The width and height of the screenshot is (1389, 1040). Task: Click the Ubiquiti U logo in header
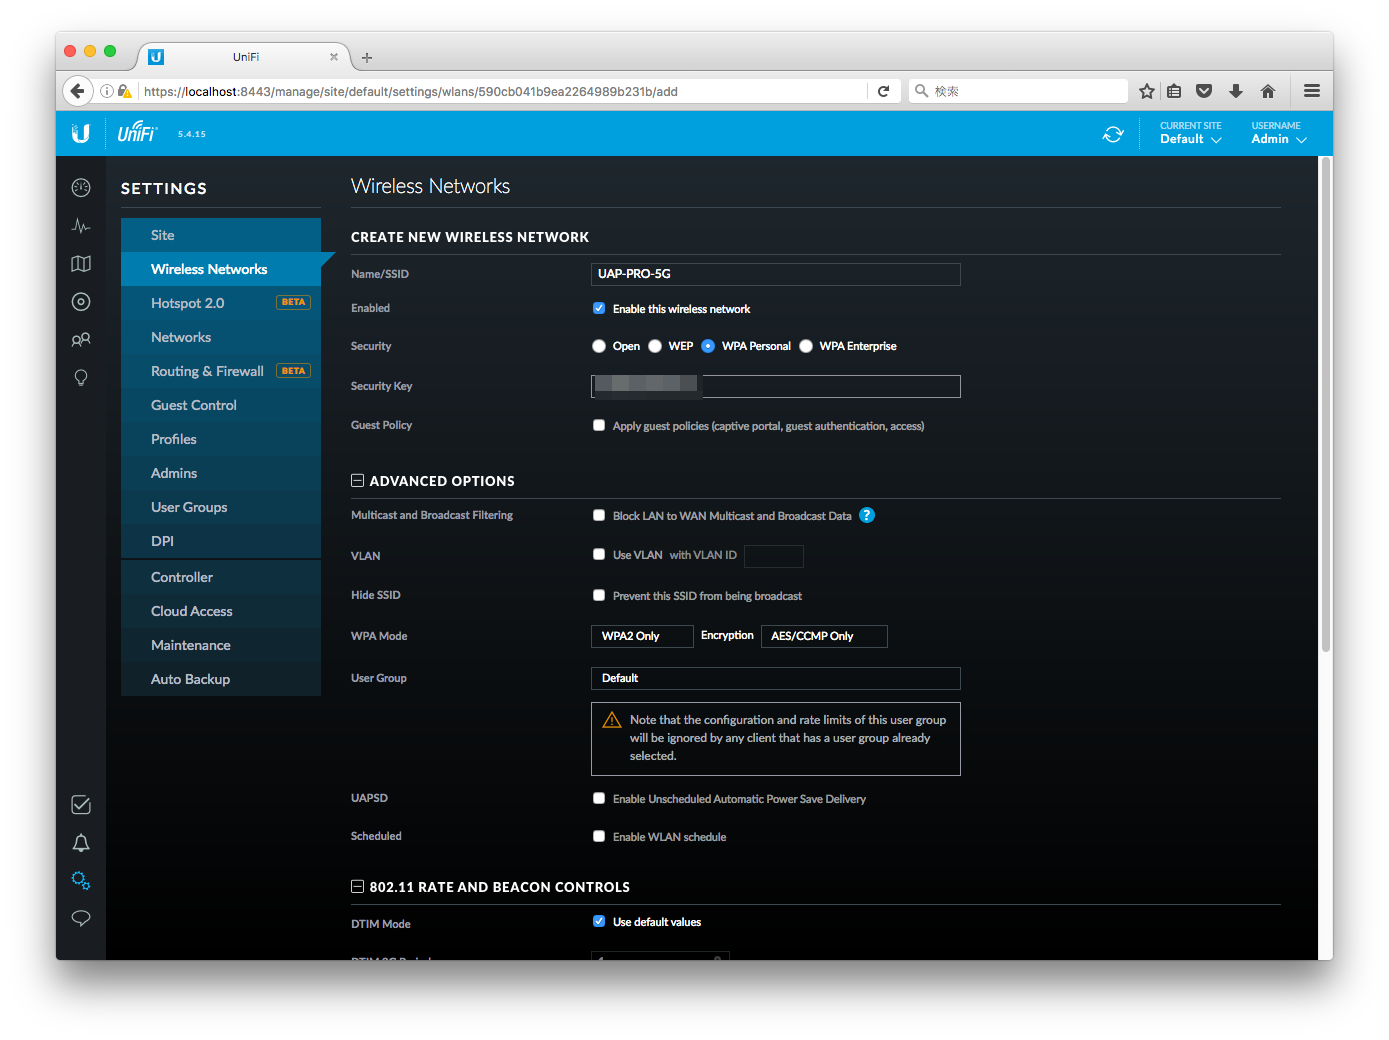tap(81, 133)
